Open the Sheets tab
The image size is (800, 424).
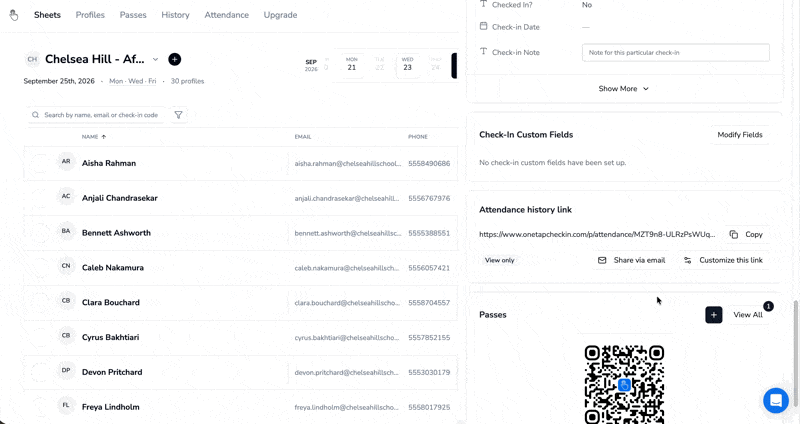pyautogui.click(x=47, y=15)
